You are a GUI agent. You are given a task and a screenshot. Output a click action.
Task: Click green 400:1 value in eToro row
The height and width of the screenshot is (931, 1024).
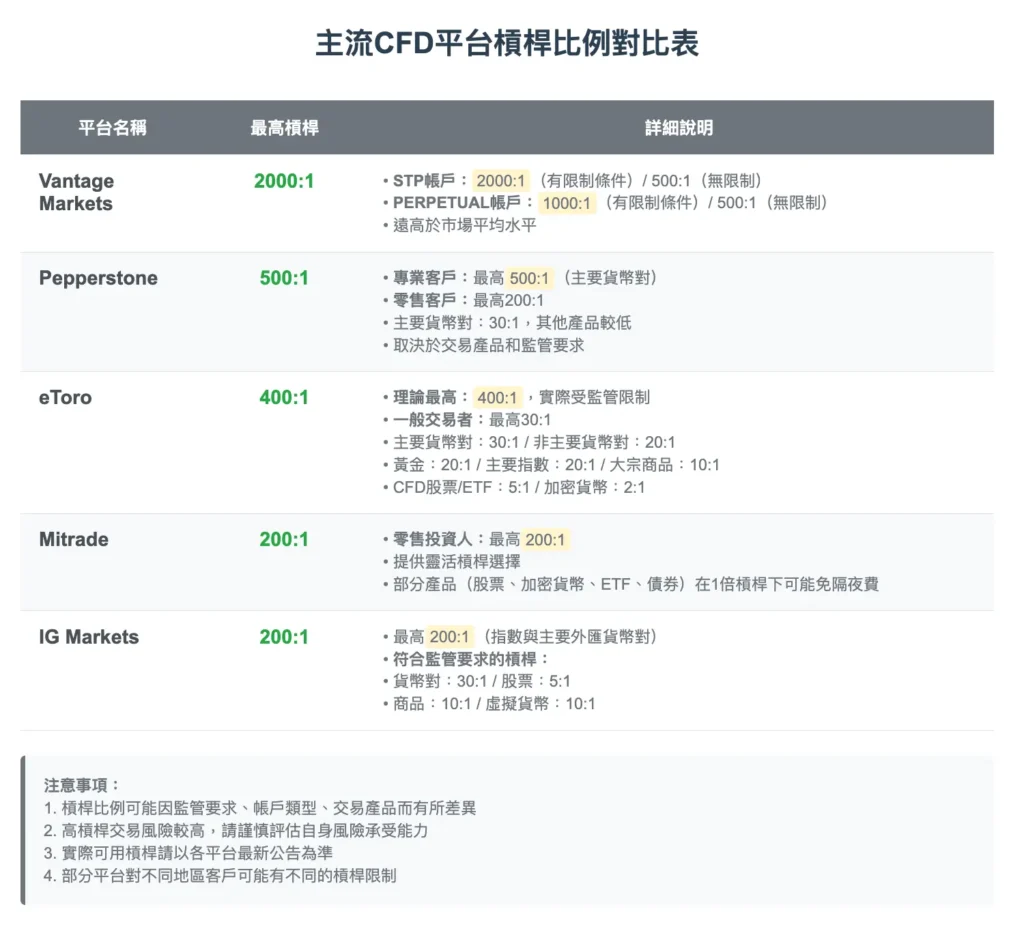(x=284, y=397)
